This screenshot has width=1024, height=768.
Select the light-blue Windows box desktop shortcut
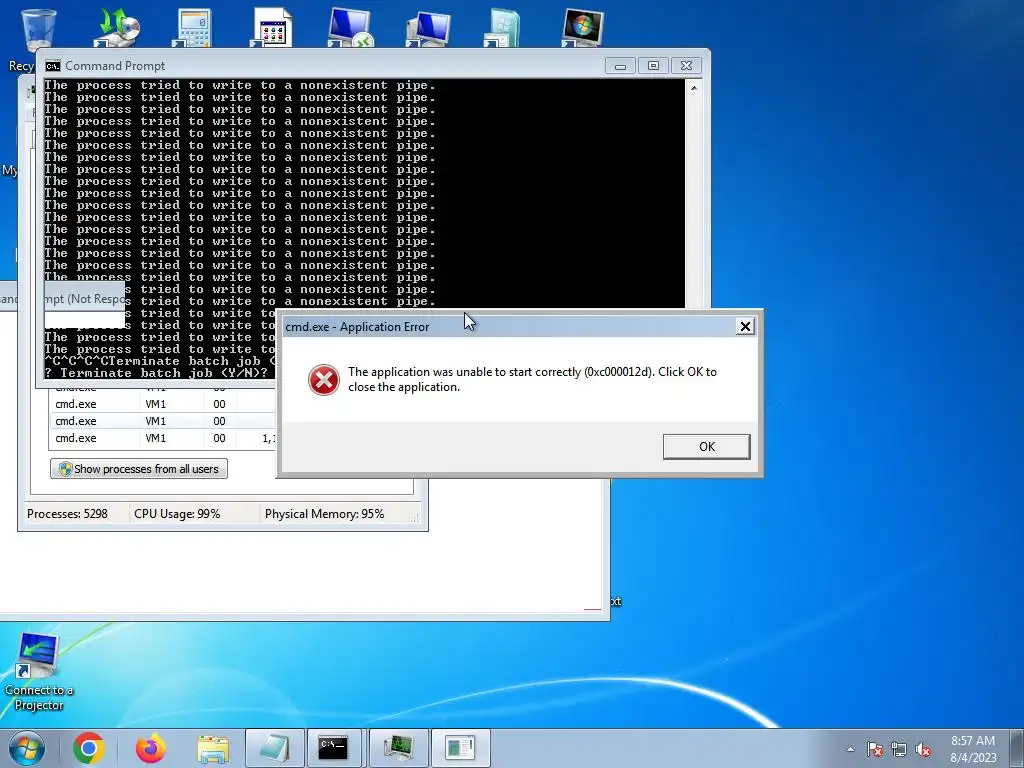(502, 27)
